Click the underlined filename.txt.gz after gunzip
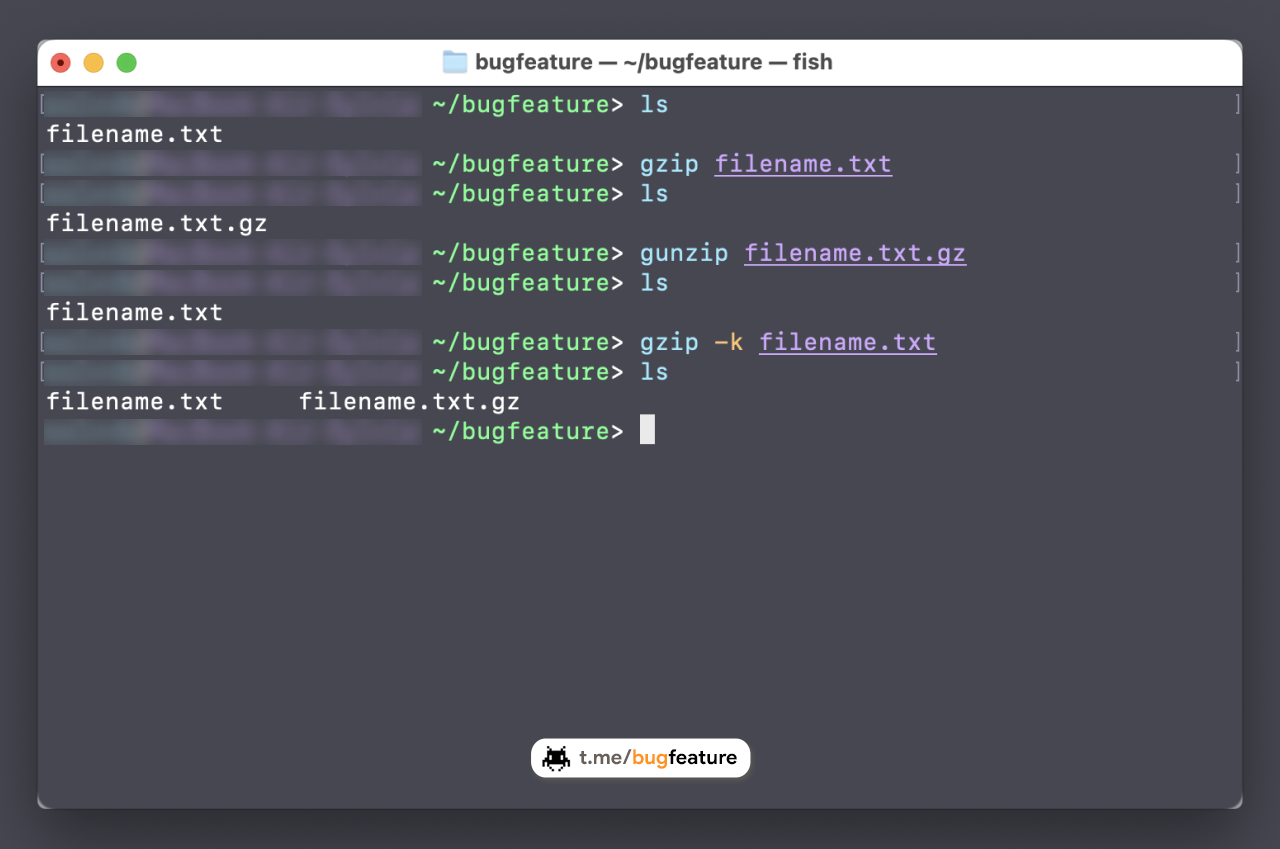 pos(855,253)
